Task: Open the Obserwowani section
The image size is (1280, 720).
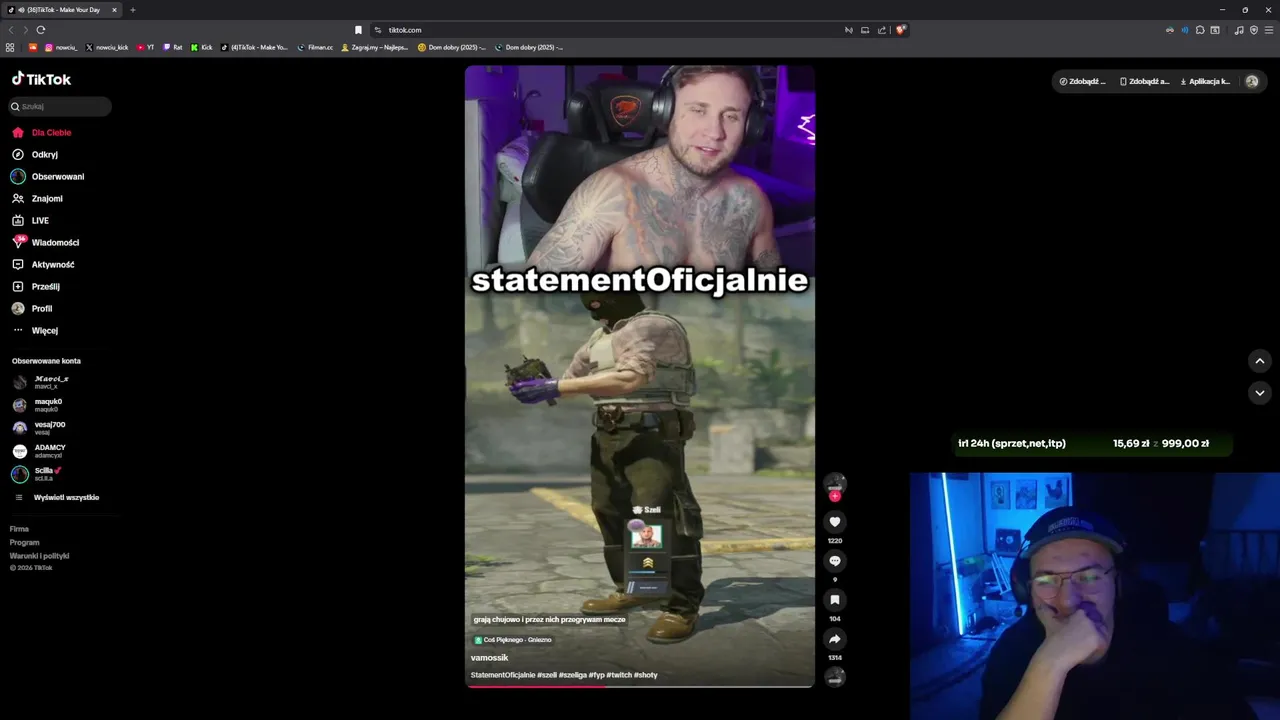Action: click(x=48, y=176)
